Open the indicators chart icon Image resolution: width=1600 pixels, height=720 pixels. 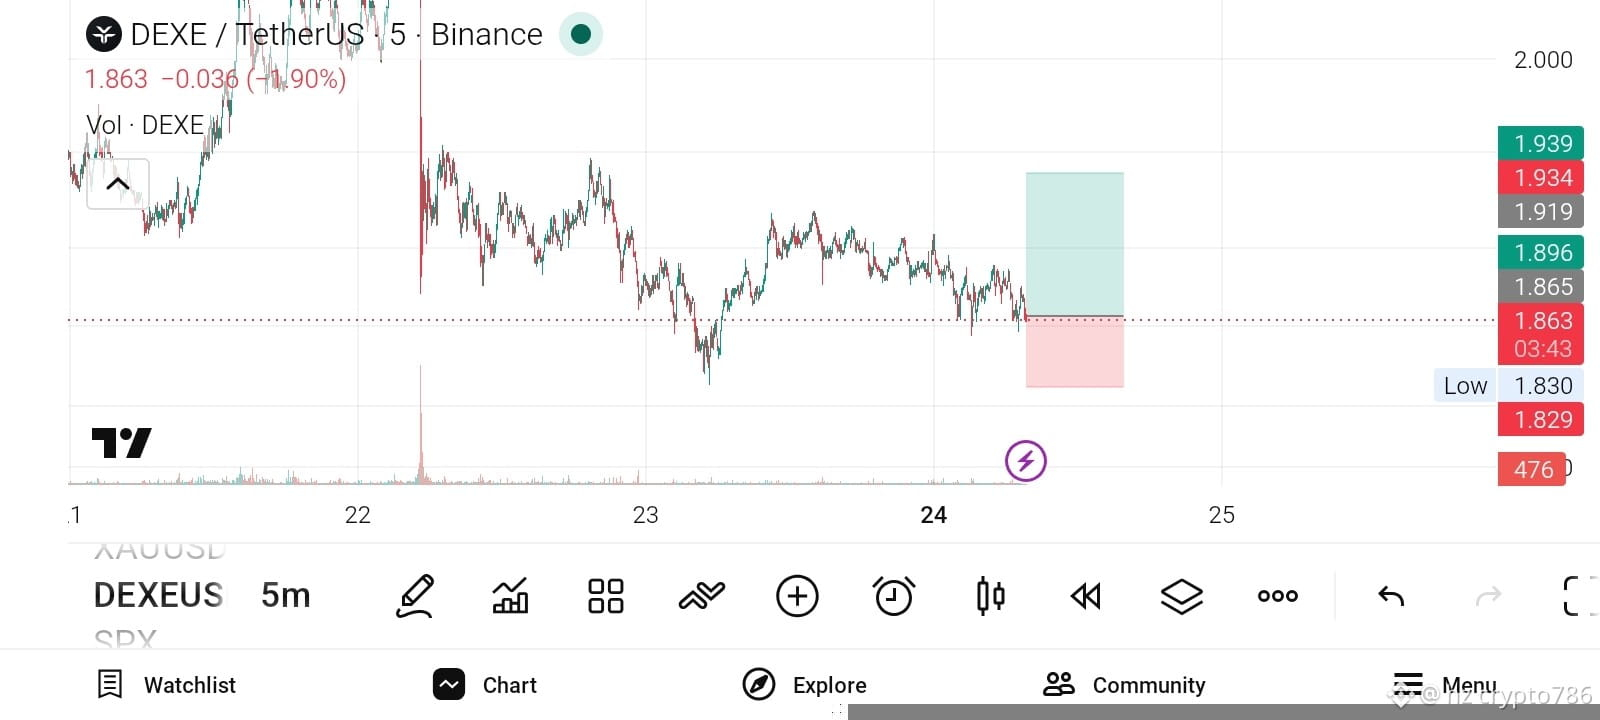coord(510,596)
